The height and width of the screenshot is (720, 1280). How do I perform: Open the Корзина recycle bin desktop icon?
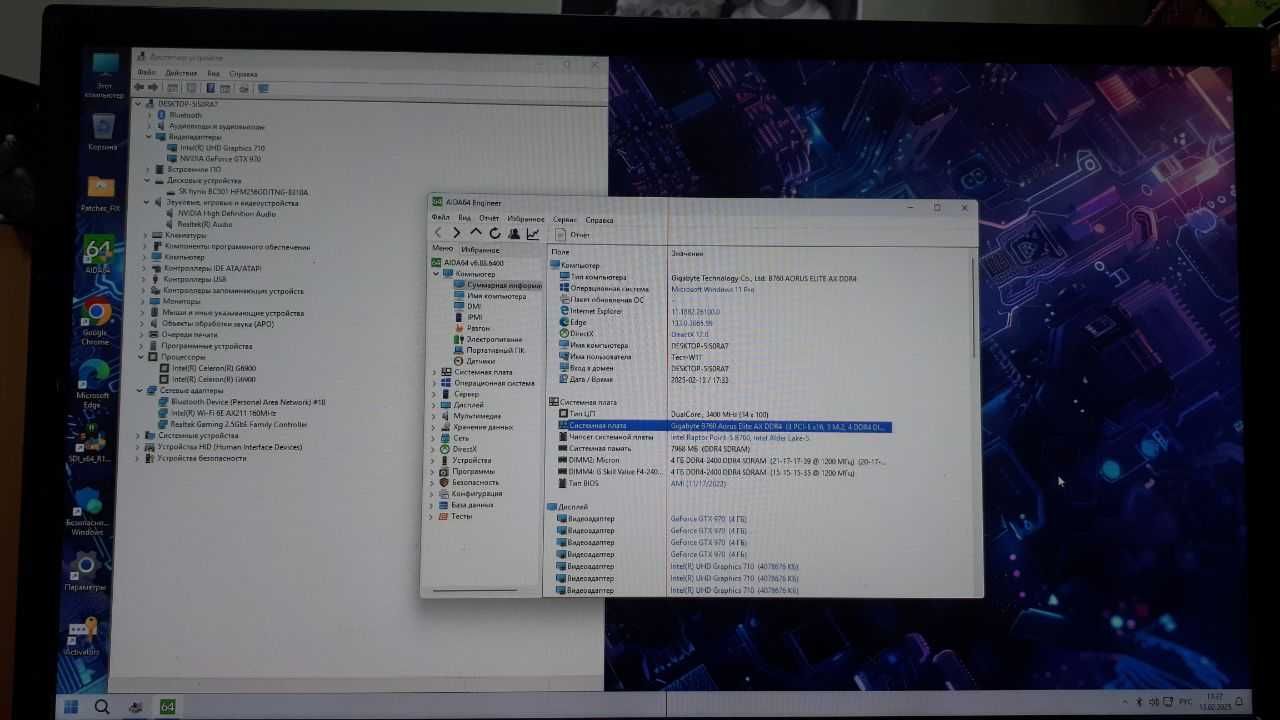[x=102, y=132]
